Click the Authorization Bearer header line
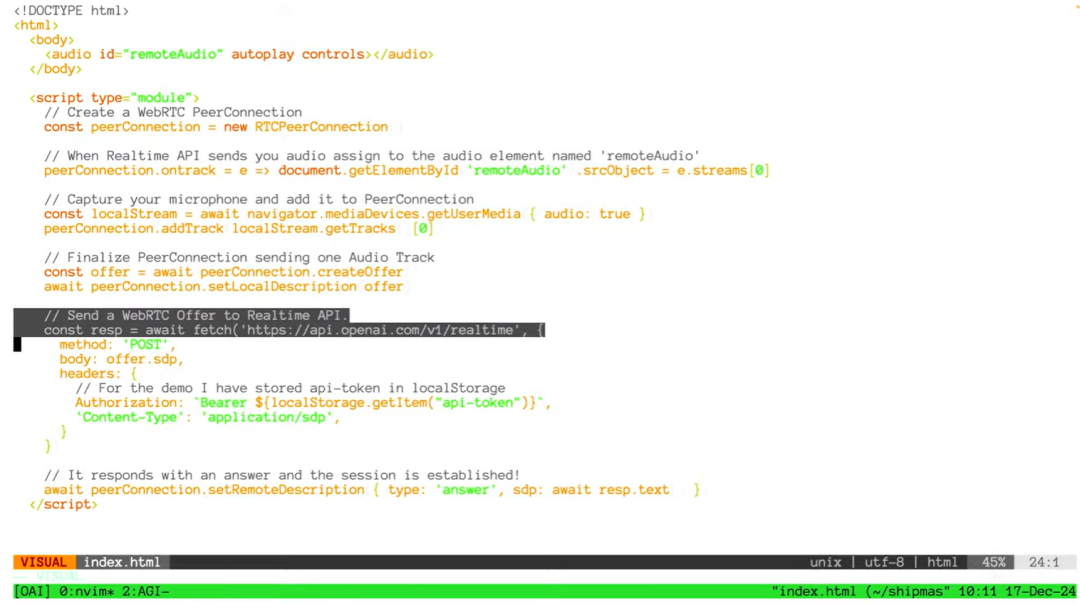This screenshot has height=603, width=1080. tap(313, 402)
